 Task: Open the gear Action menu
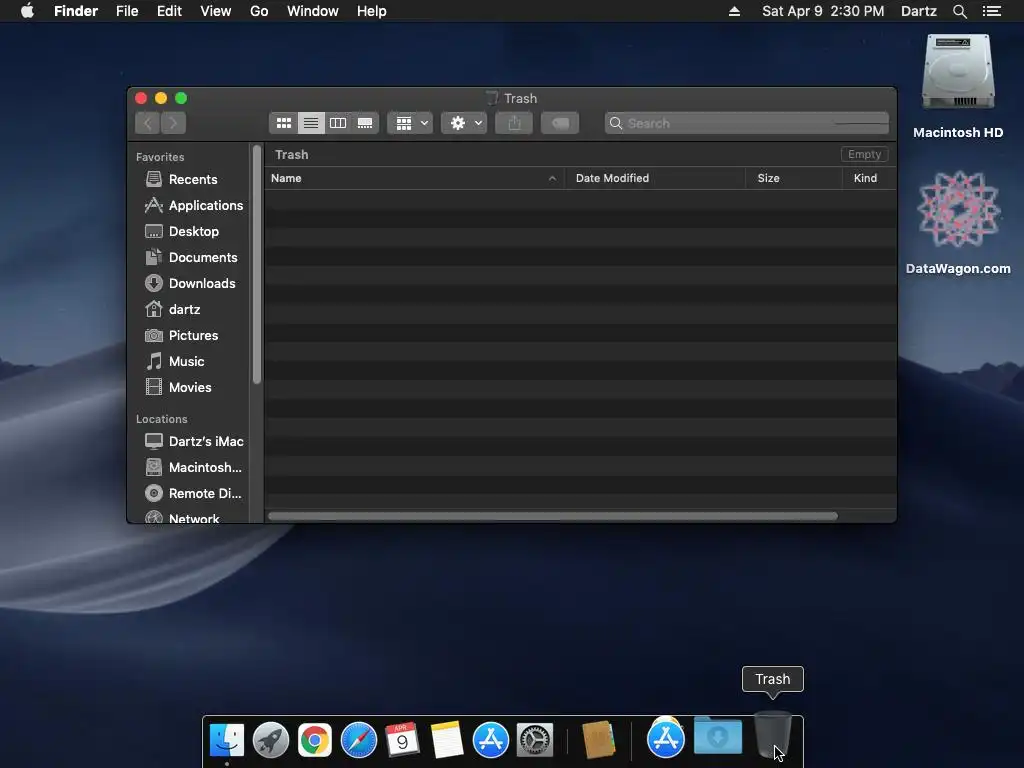point(464,123)
